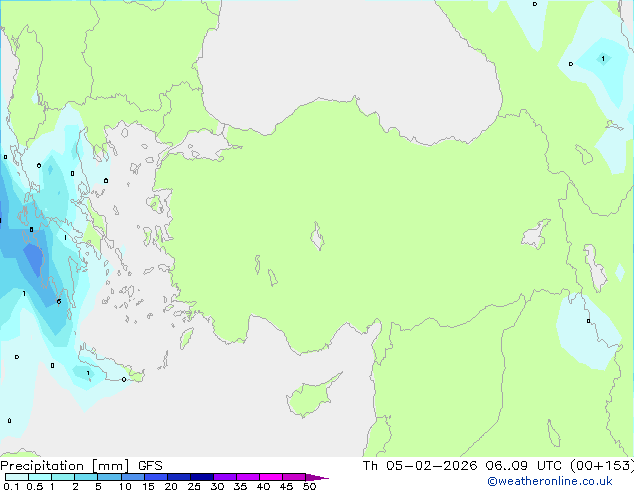Click the legend label '50'
Viewport: 634px width, 490px height.
pos(309,486)
